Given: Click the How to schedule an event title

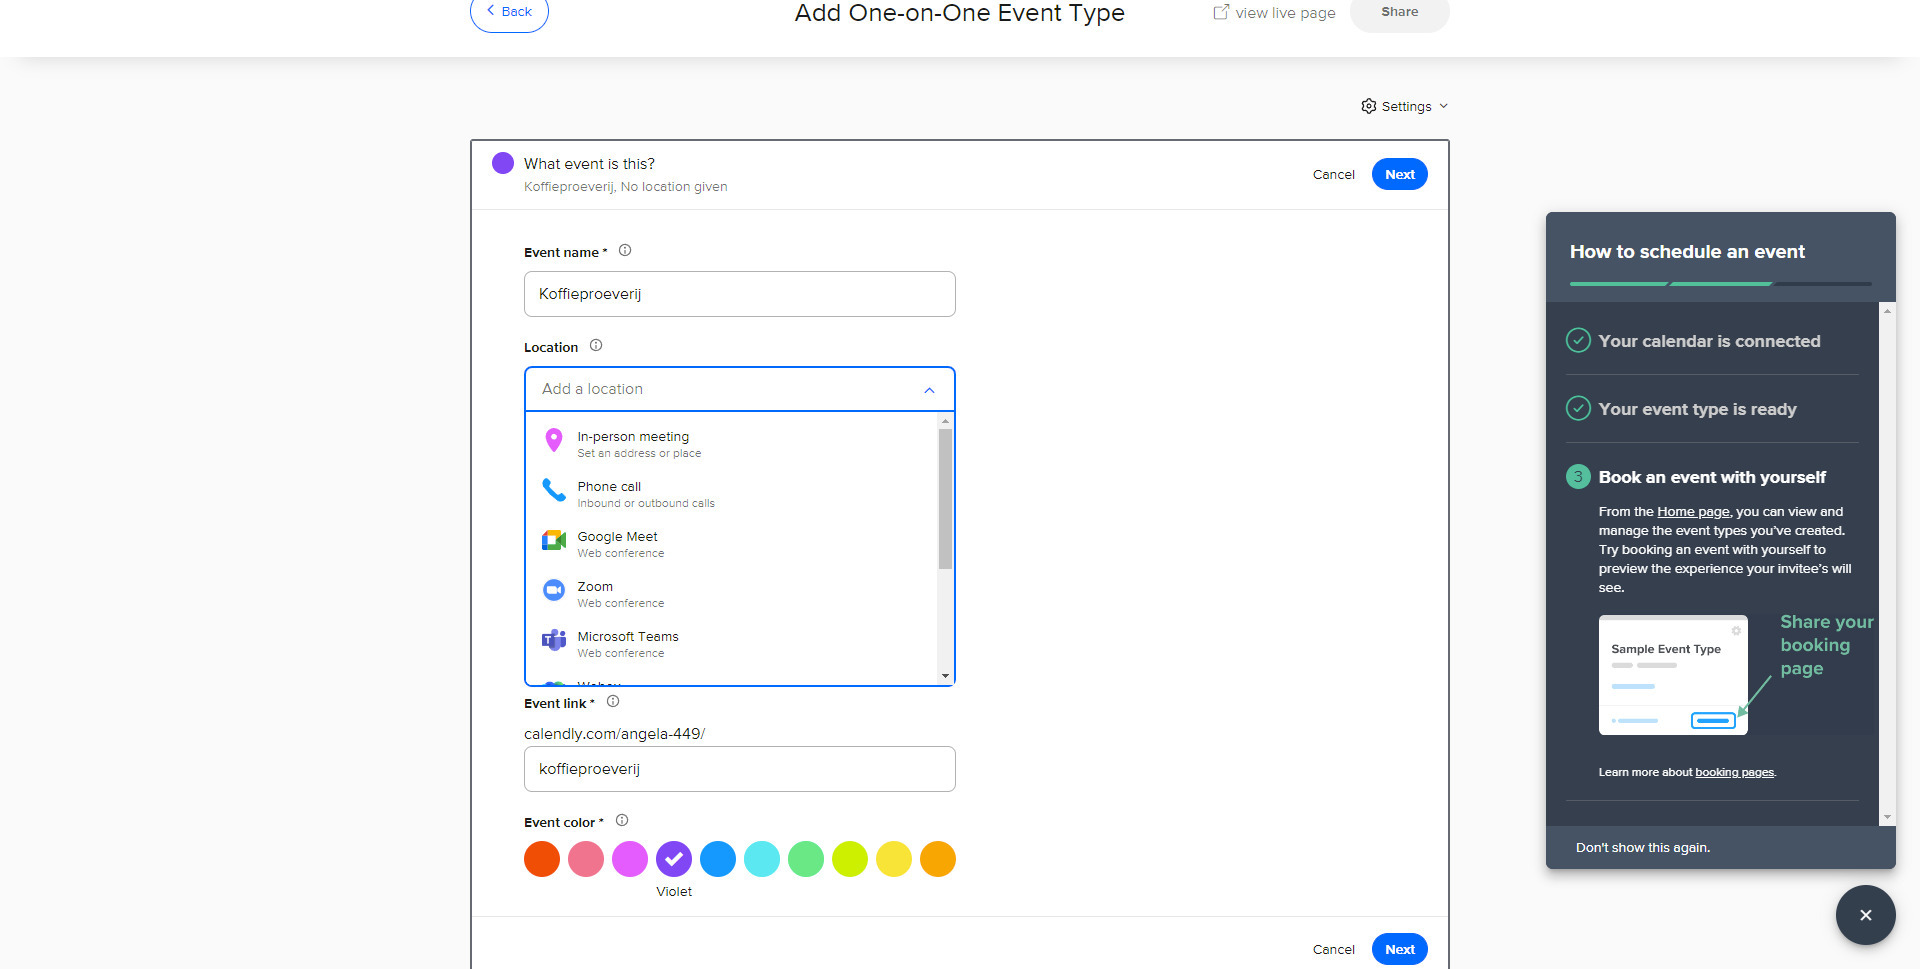Looking at the screenshot, I should coord(1687,252).
